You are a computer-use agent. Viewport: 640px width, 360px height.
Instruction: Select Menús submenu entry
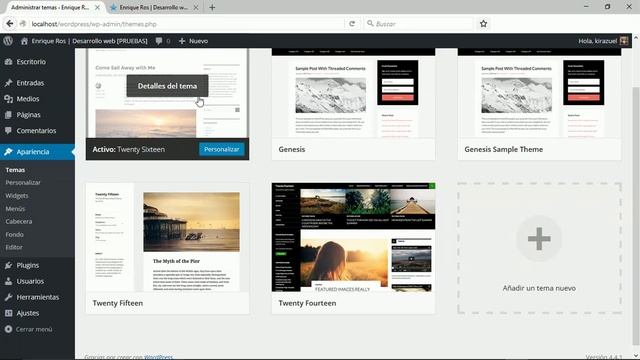click(15, 209)
